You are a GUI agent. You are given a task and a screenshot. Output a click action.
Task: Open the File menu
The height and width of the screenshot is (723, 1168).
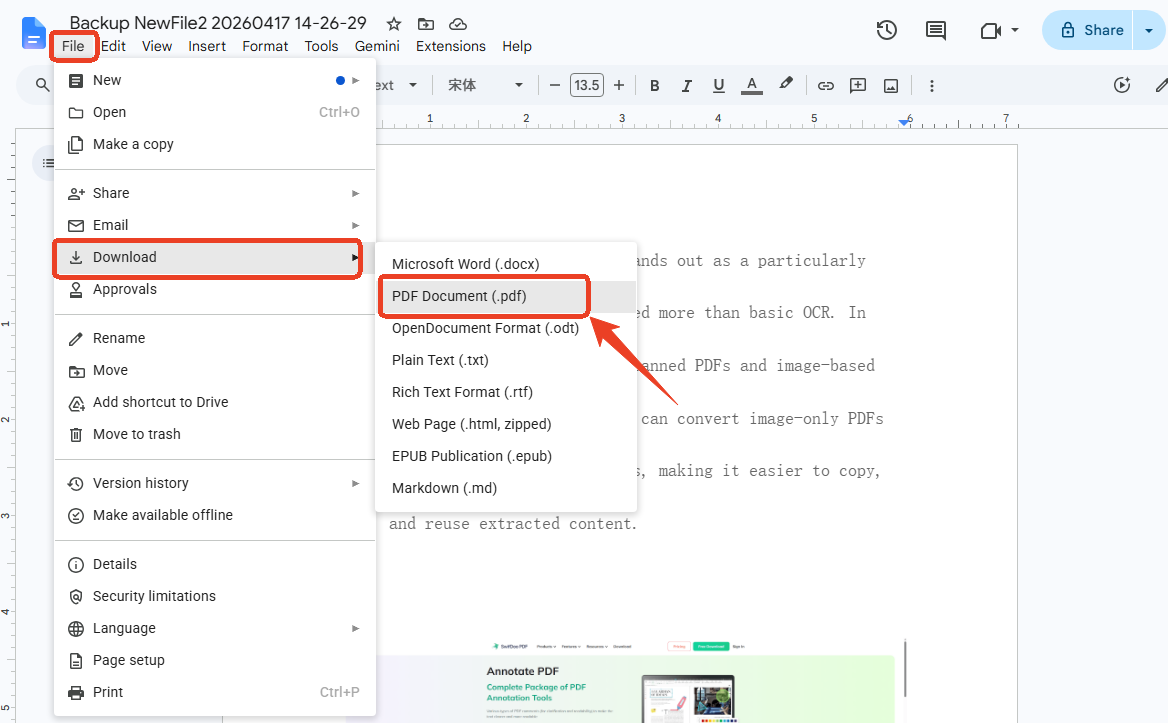tap(73, 46)
